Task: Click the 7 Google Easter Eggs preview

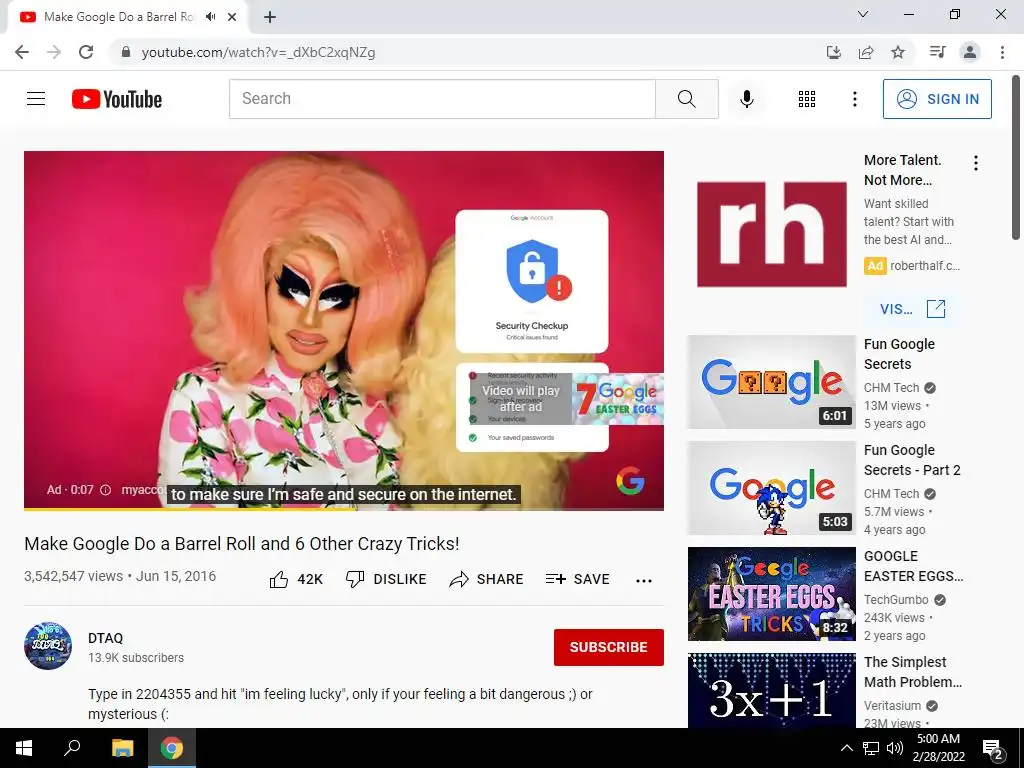Action: (x=618, y=399)
